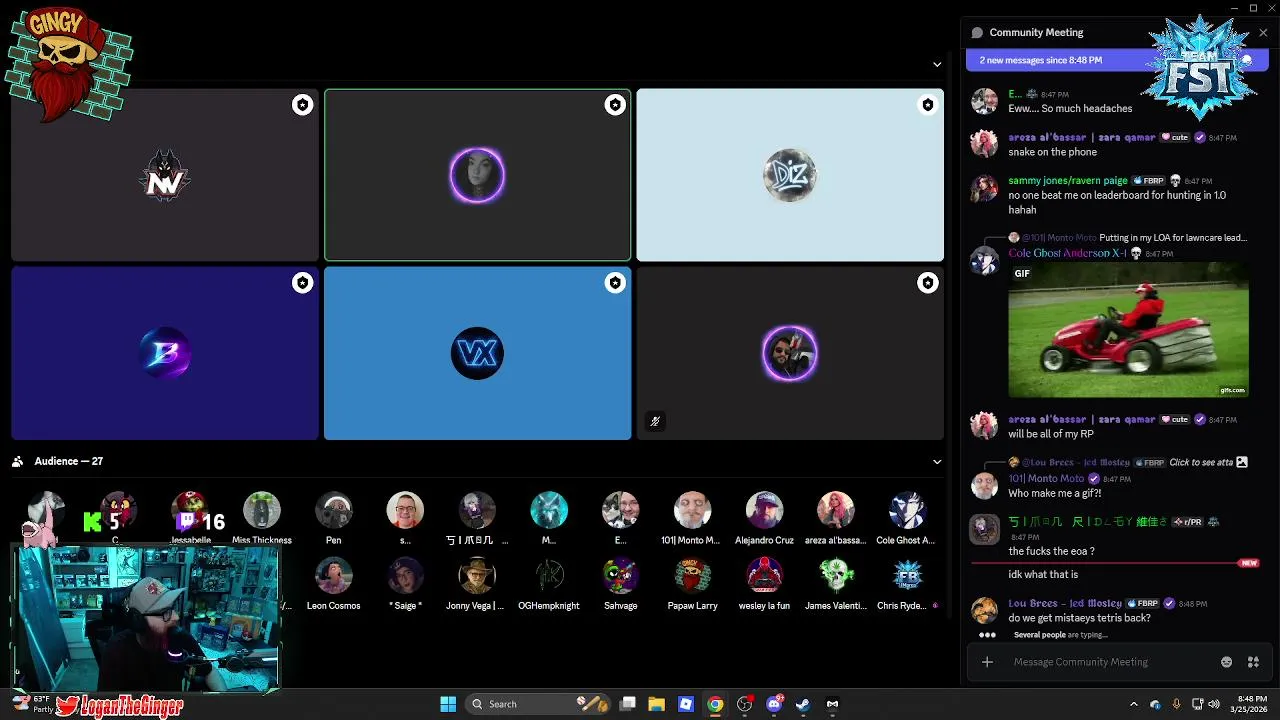Switch to Google Chrome in the taskbar
1280x720 pixels.
coord(715,704)
